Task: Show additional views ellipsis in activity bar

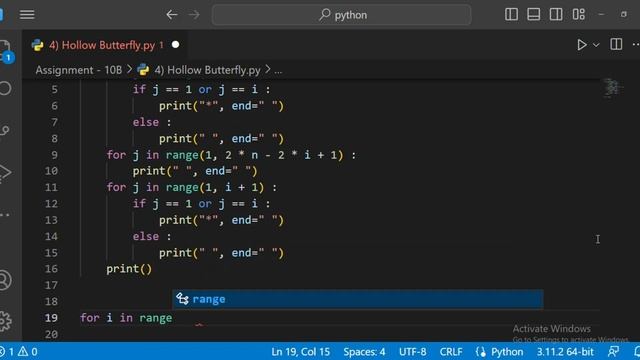Action: [5, 214]
